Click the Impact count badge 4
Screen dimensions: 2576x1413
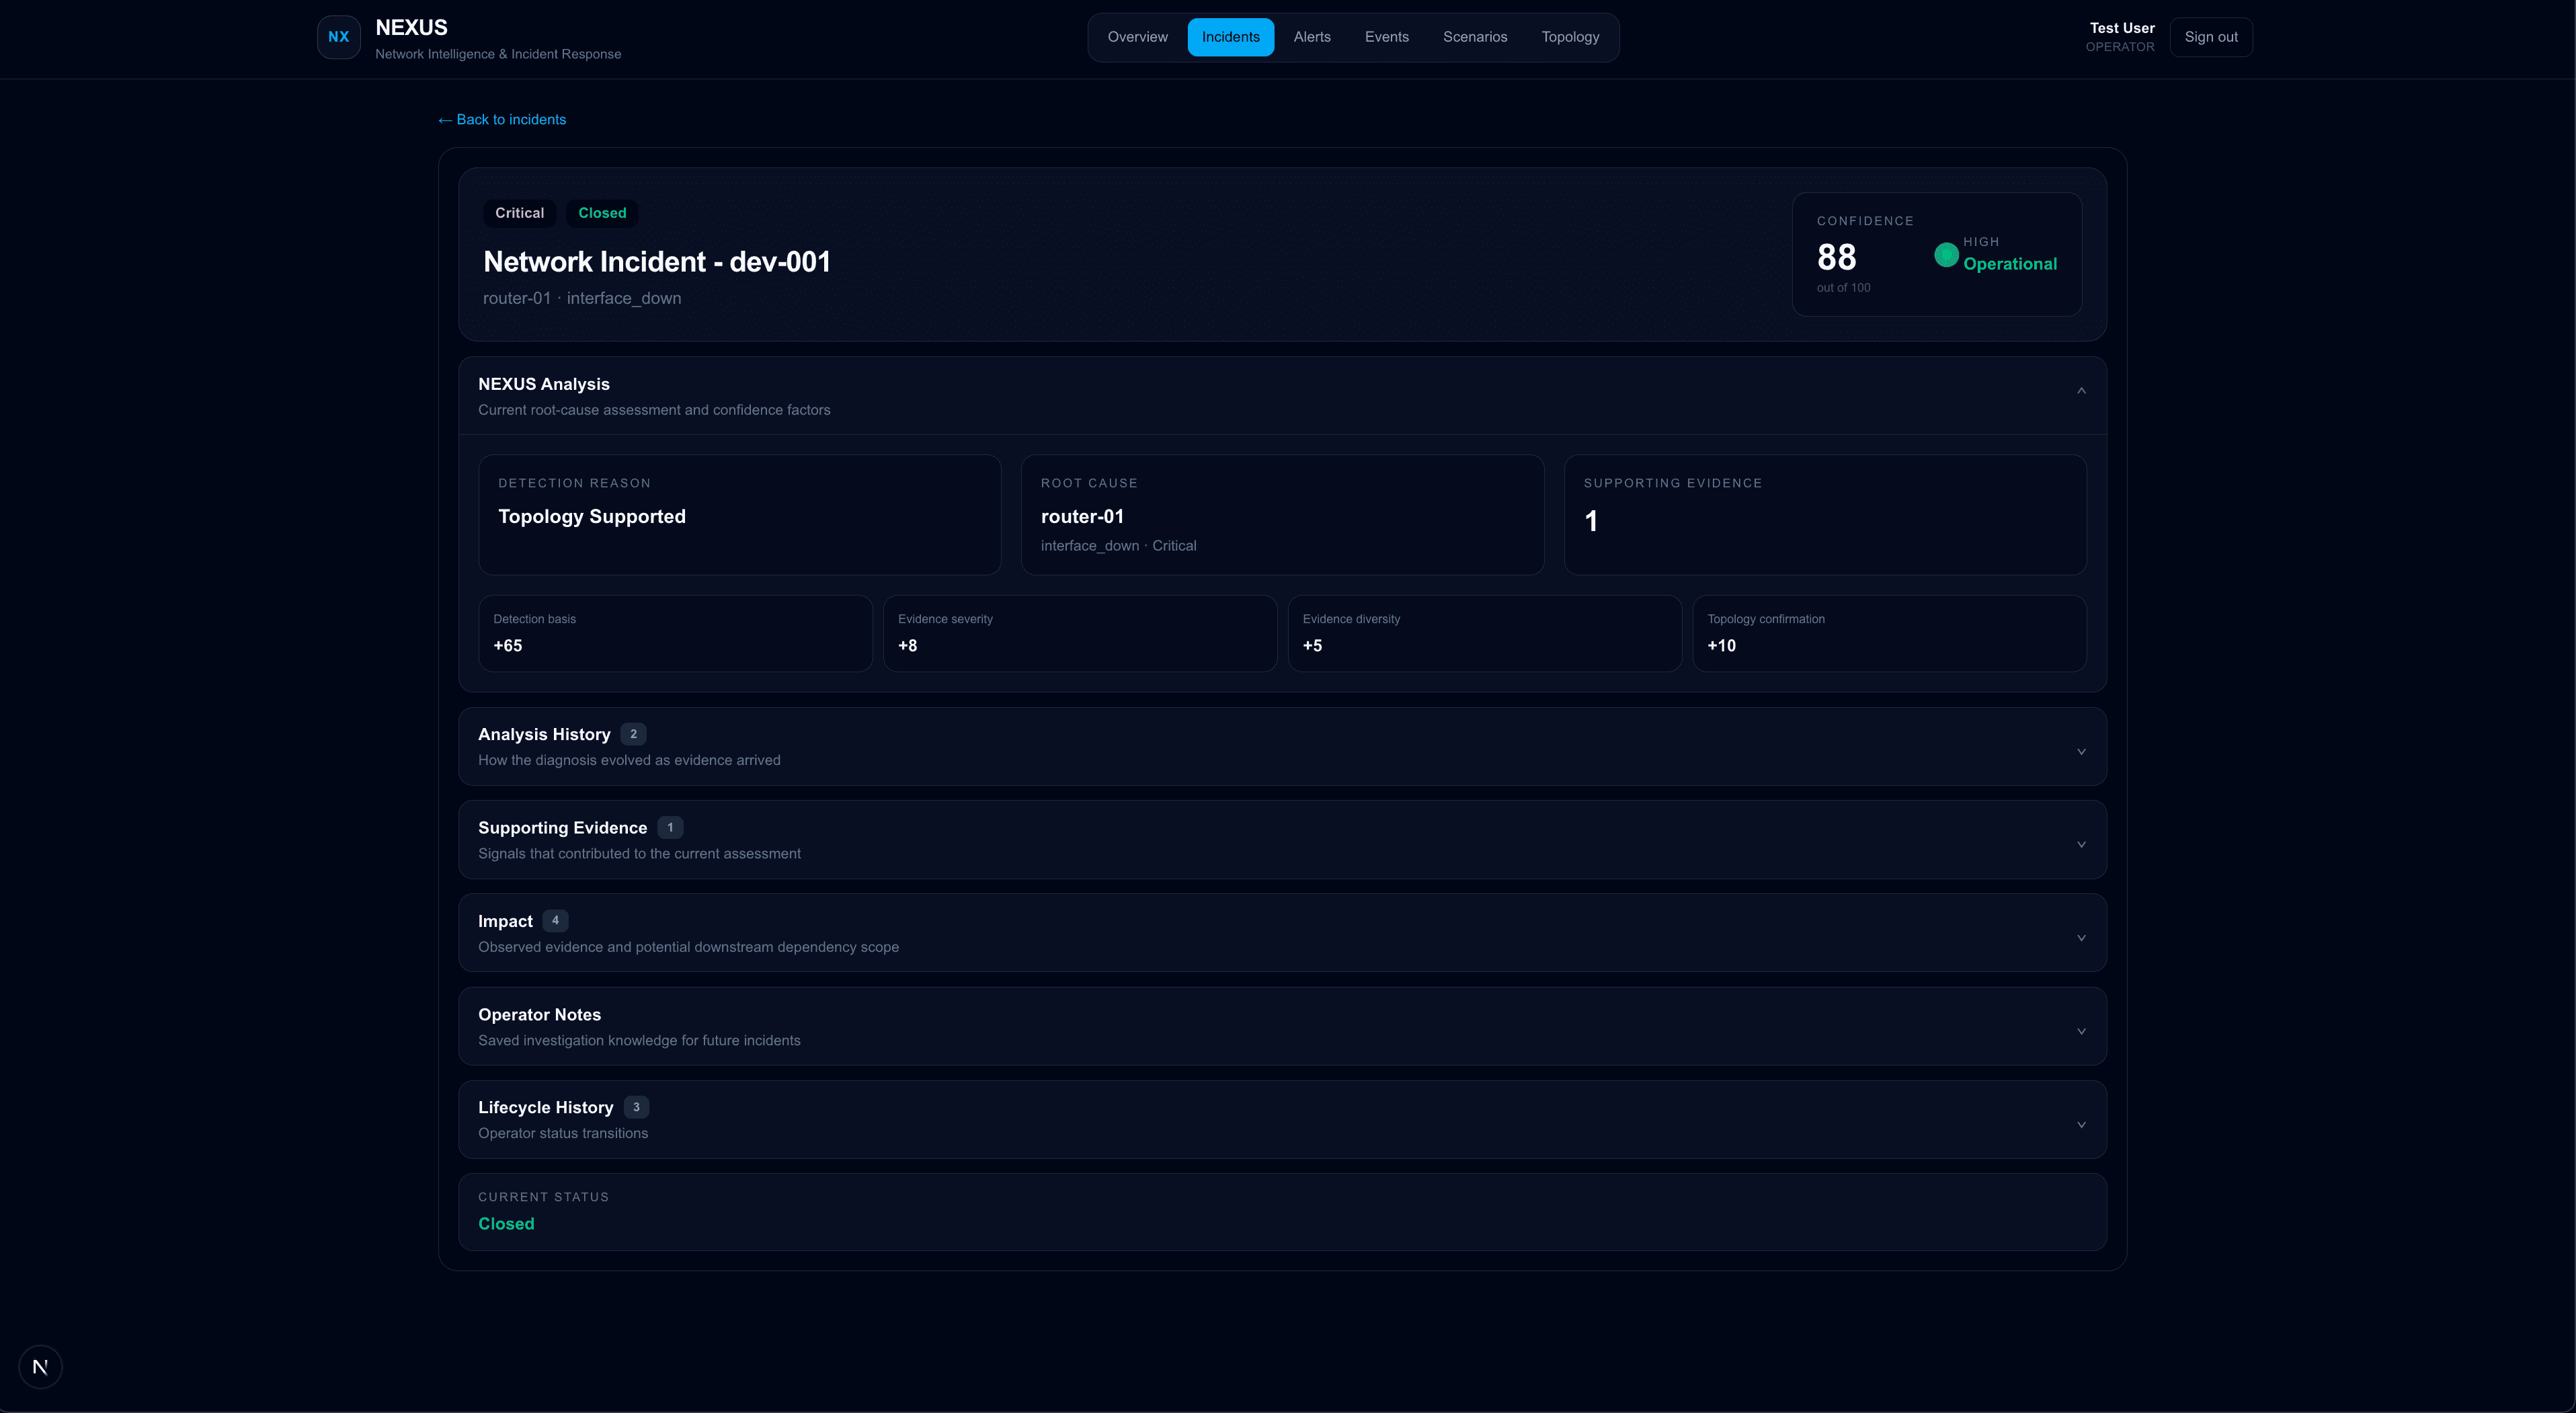[x=555, y=921]
